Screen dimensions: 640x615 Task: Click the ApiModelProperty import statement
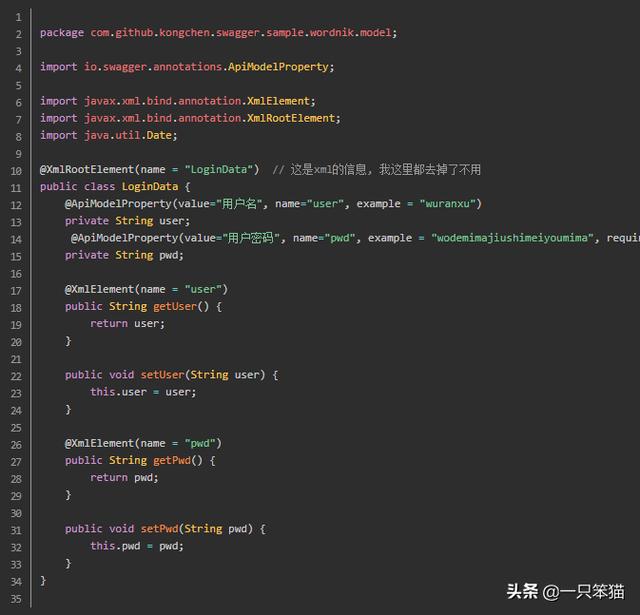coord(187,67)
